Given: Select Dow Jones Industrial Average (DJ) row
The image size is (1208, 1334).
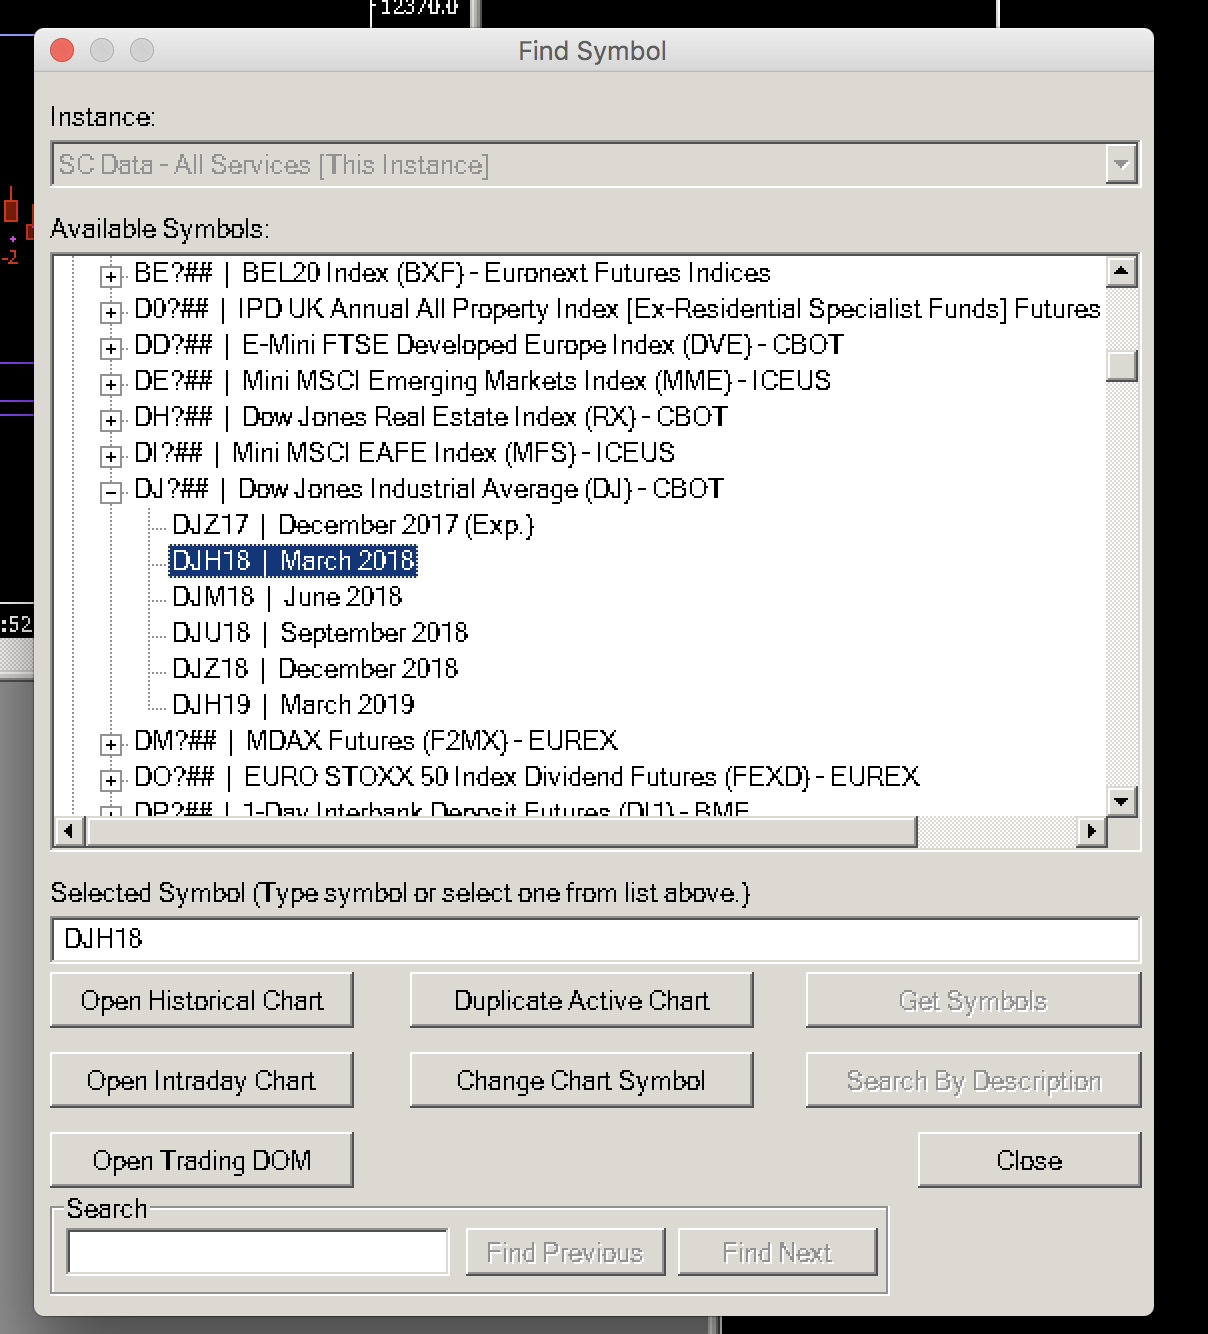Looking at the screenshot, I should pyautogui.click(x=429, y=489).
